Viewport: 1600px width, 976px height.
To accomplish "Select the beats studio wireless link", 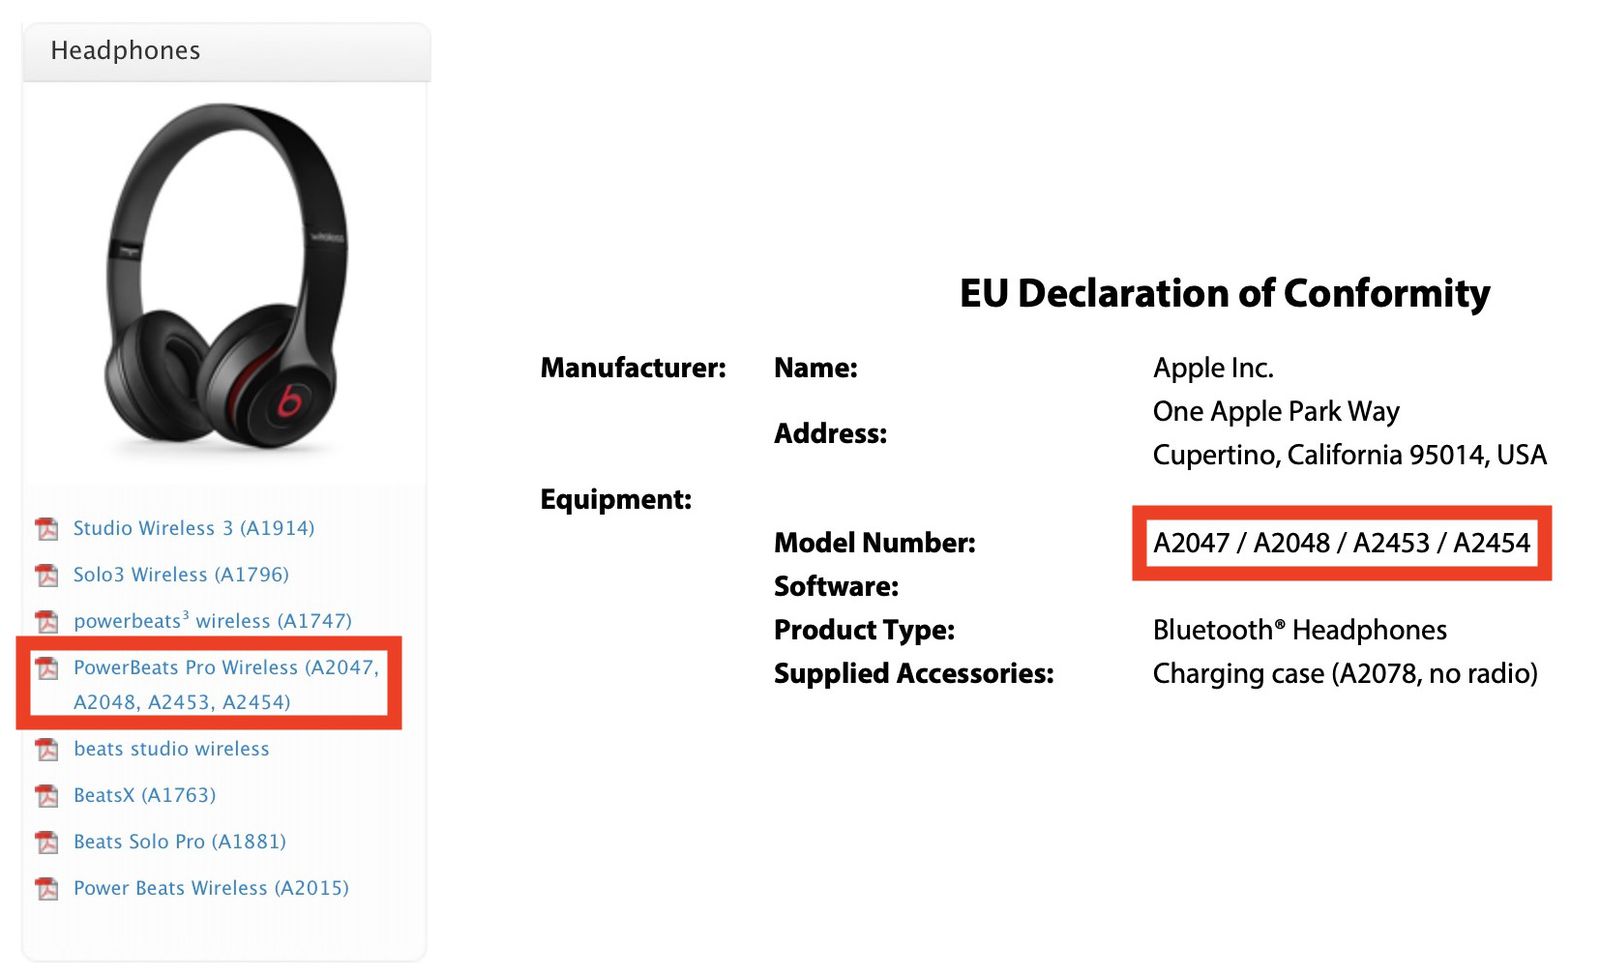I will point(171,749).
